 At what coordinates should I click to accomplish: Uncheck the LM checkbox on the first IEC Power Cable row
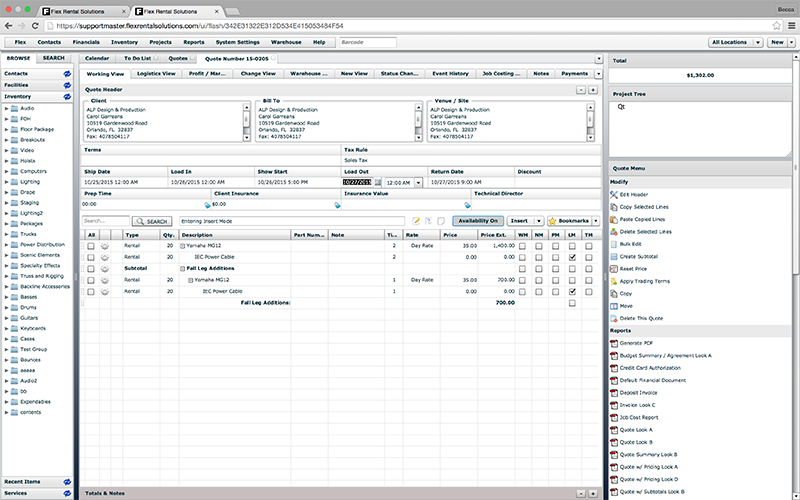(572, 257)
